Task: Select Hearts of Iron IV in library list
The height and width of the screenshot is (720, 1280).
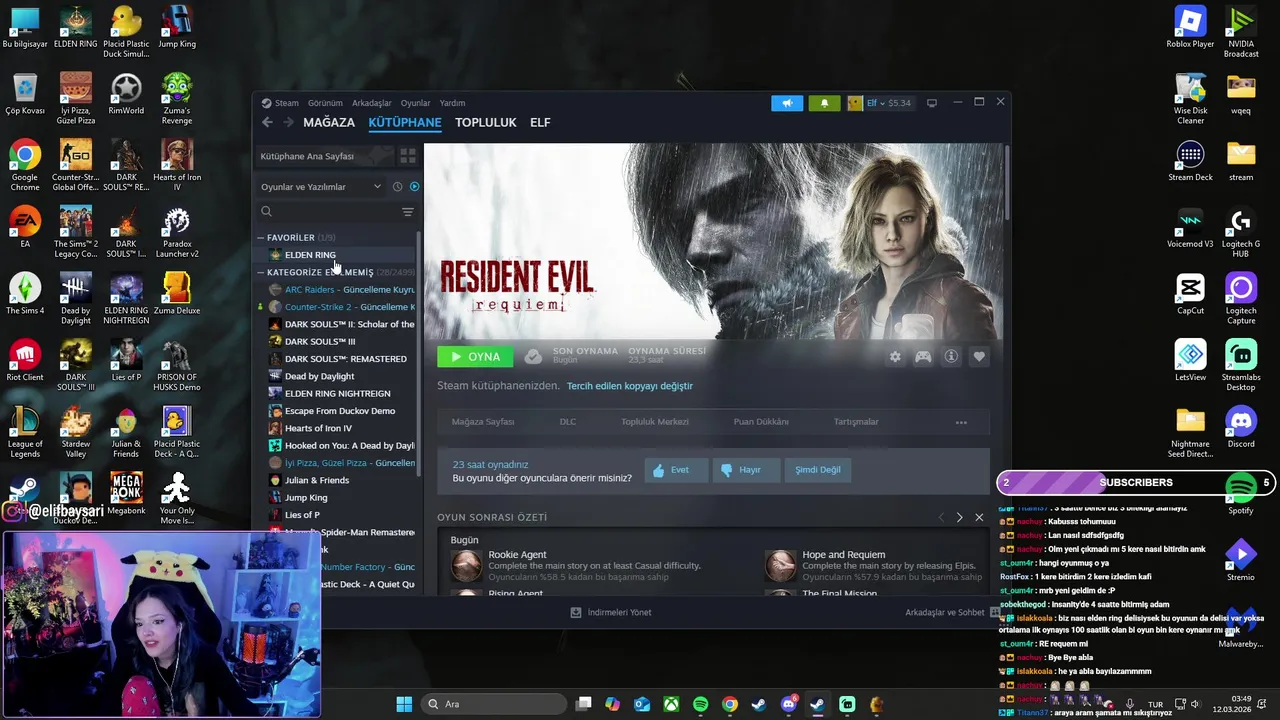Action: [318, 429]
